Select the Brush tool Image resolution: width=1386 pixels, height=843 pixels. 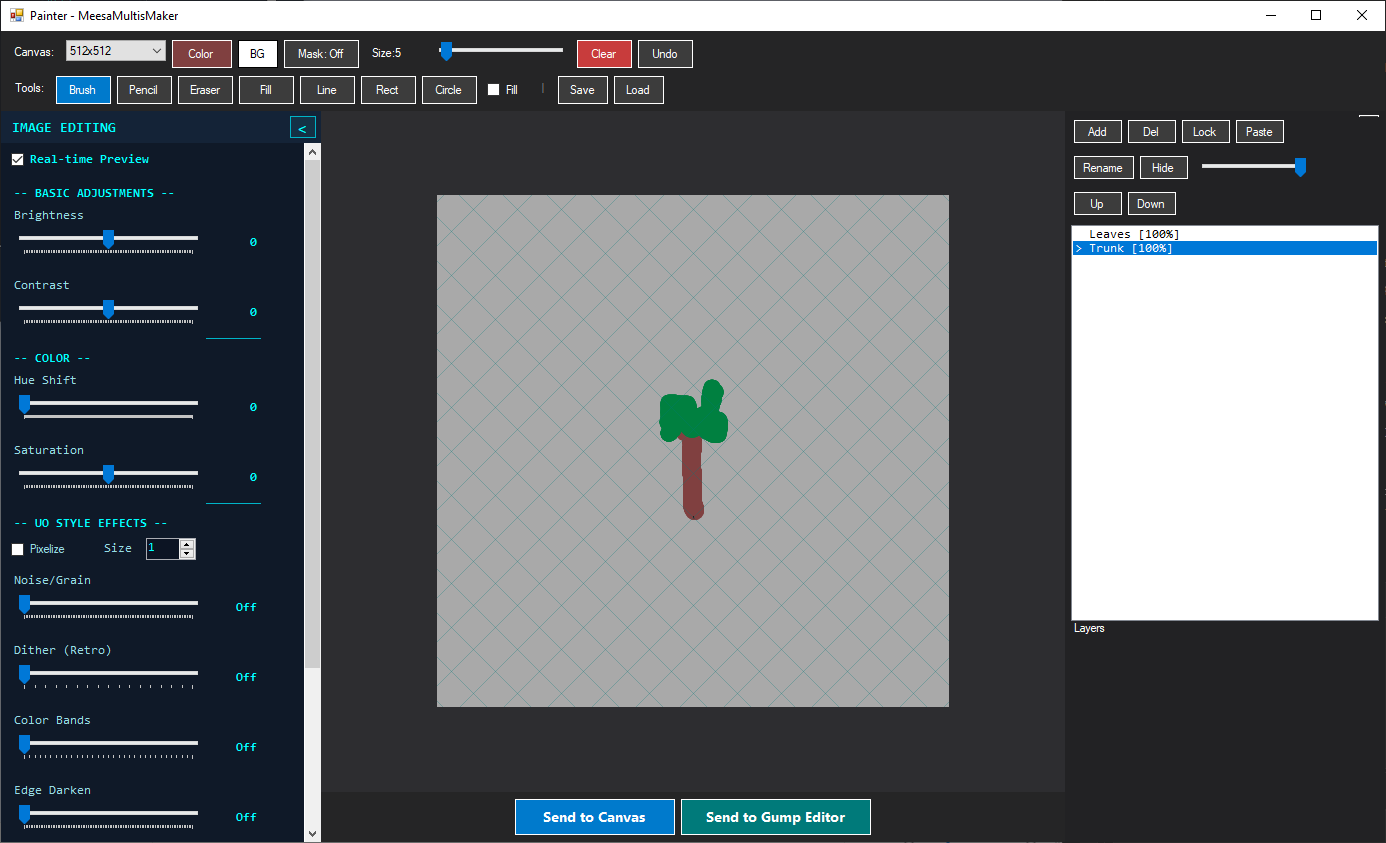(83, 90)
